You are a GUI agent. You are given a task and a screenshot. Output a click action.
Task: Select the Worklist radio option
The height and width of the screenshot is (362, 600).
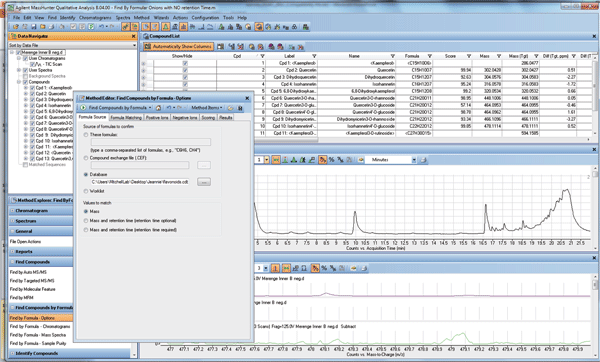pyautogui.click(x=86, y=191)
